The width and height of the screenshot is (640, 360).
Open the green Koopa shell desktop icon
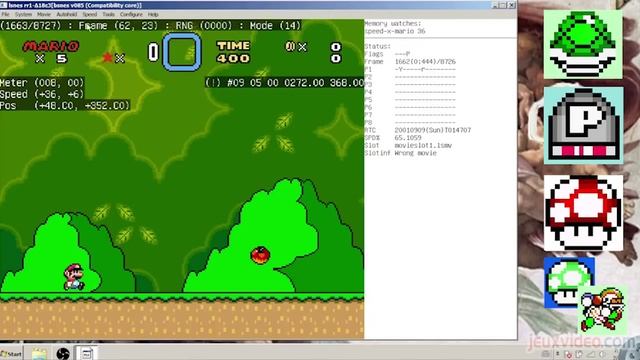pos(583,44)
